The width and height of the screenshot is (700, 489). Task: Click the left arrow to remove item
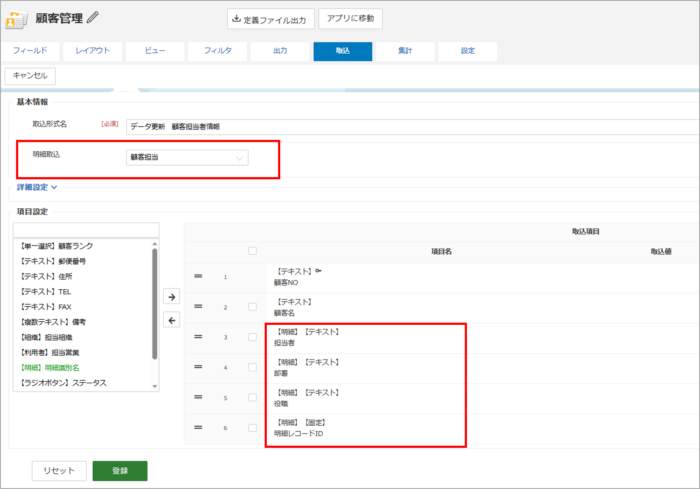click(172, 320)
